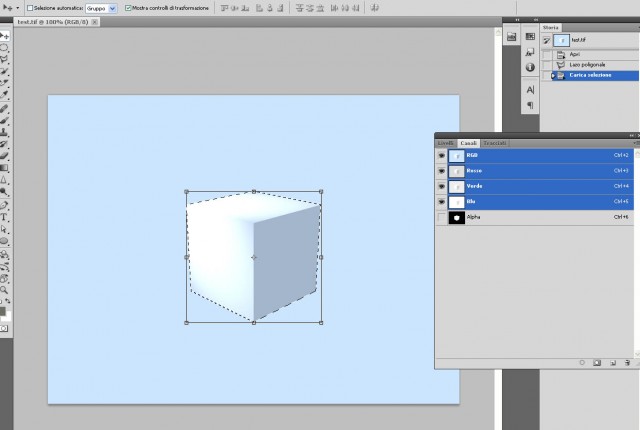Select the Elliptical Marquee tool
This screenshot has width=640, height=430.
(x=4, y=48)
